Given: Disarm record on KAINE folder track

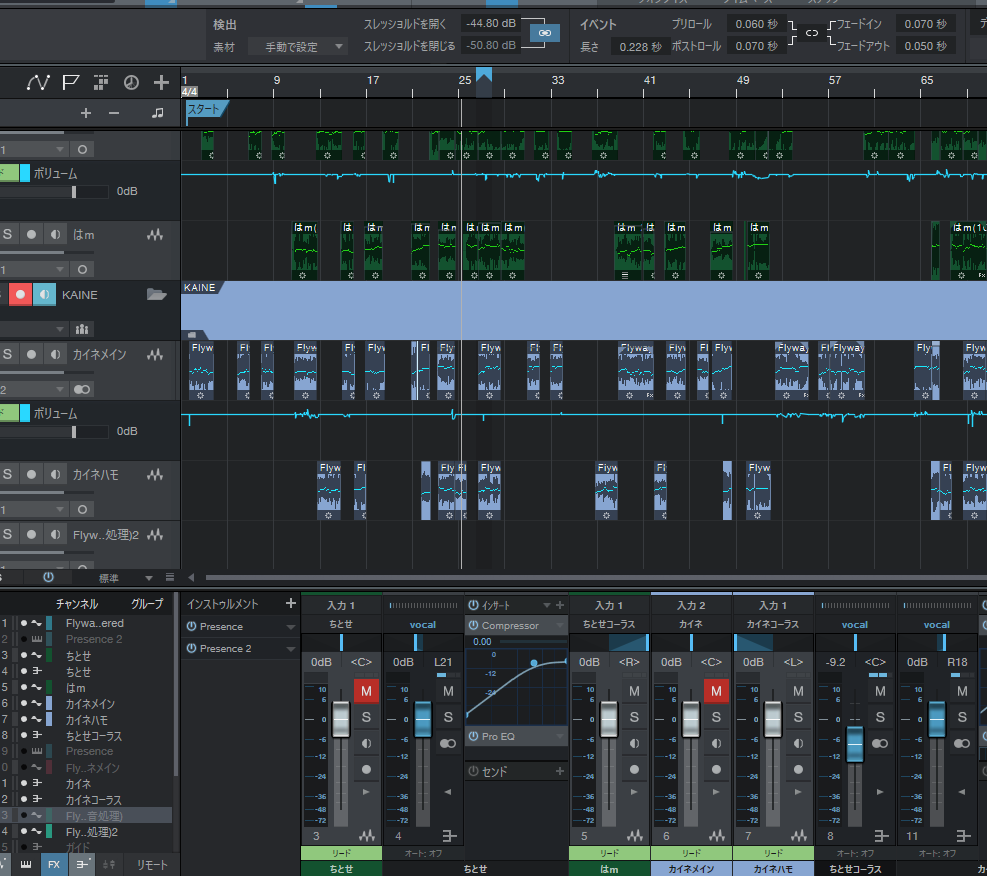Looking at the screenshot, I should coord(20,295).
